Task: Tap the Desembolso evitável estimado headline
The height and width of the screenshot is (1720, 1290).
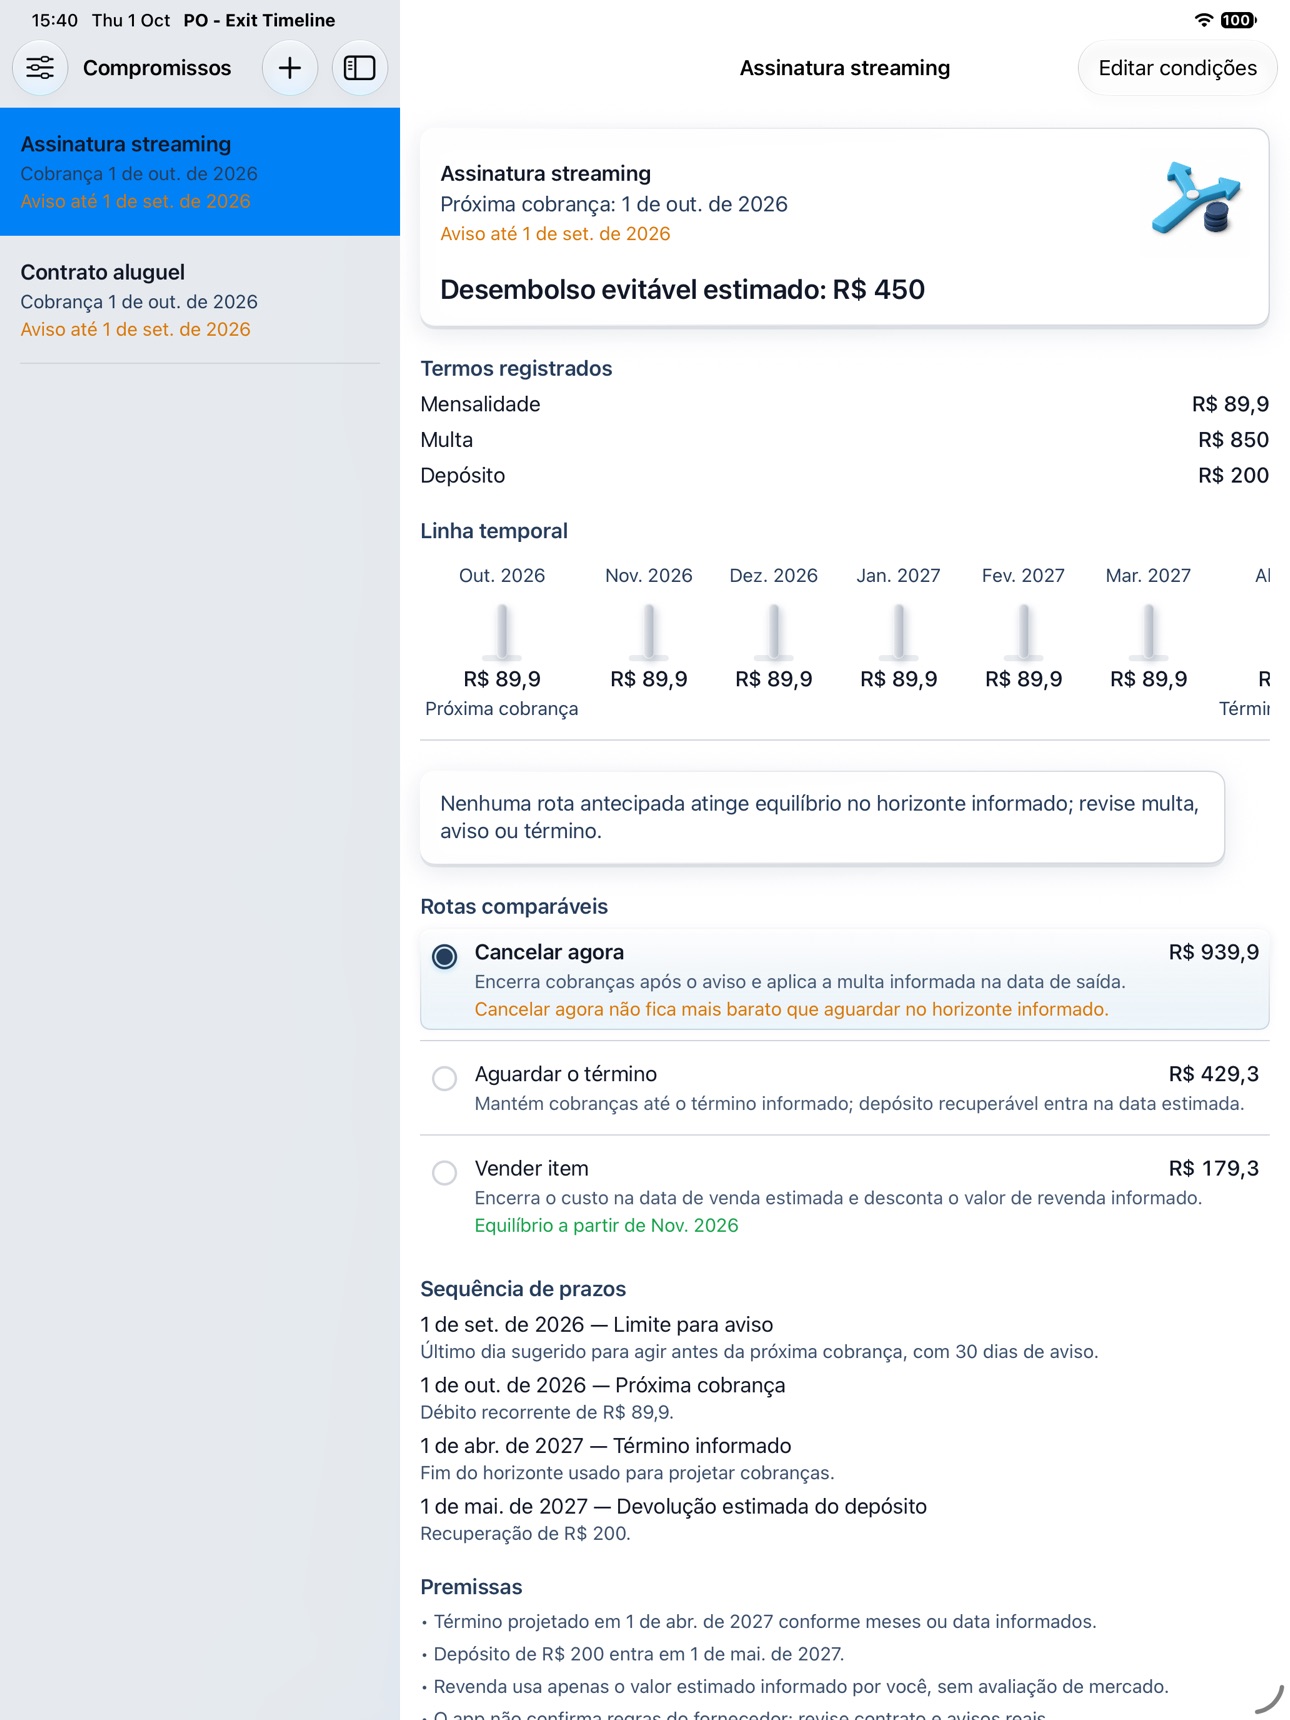Action: pyautogui.click(x=683, y=290)
